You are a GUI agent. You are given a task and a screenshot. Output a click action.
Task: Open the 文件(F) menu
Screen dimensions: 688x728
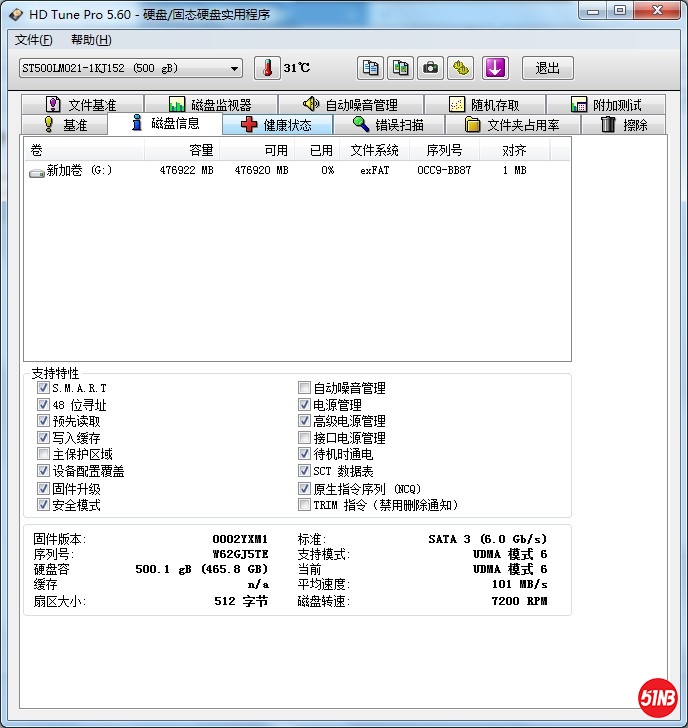pos(34,40)
